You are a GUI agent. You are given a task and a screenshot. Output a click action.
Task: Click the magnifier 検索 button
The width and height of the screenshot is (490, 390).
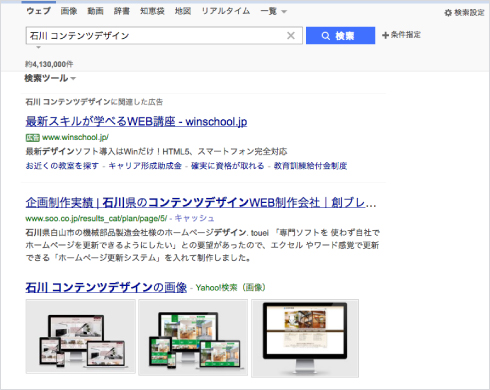[x=340, y=35]
